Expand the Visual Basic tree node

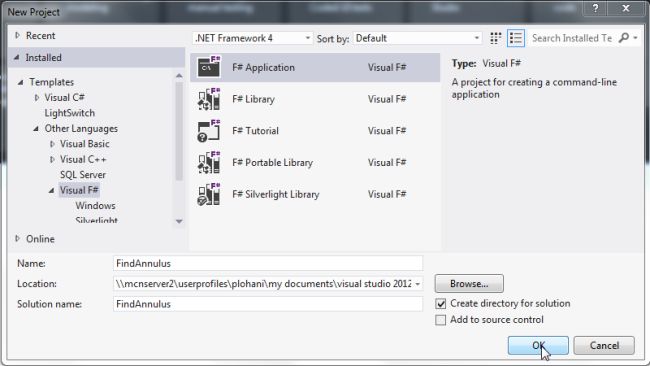[52, 144]
